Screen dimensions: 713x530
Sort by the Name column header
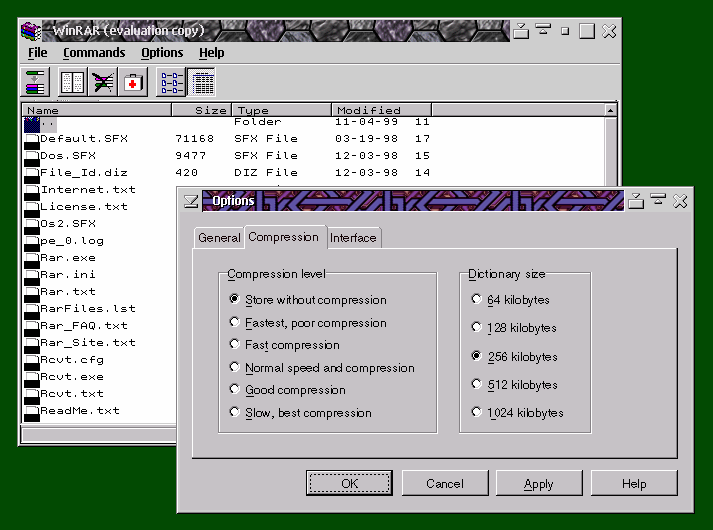97,110
